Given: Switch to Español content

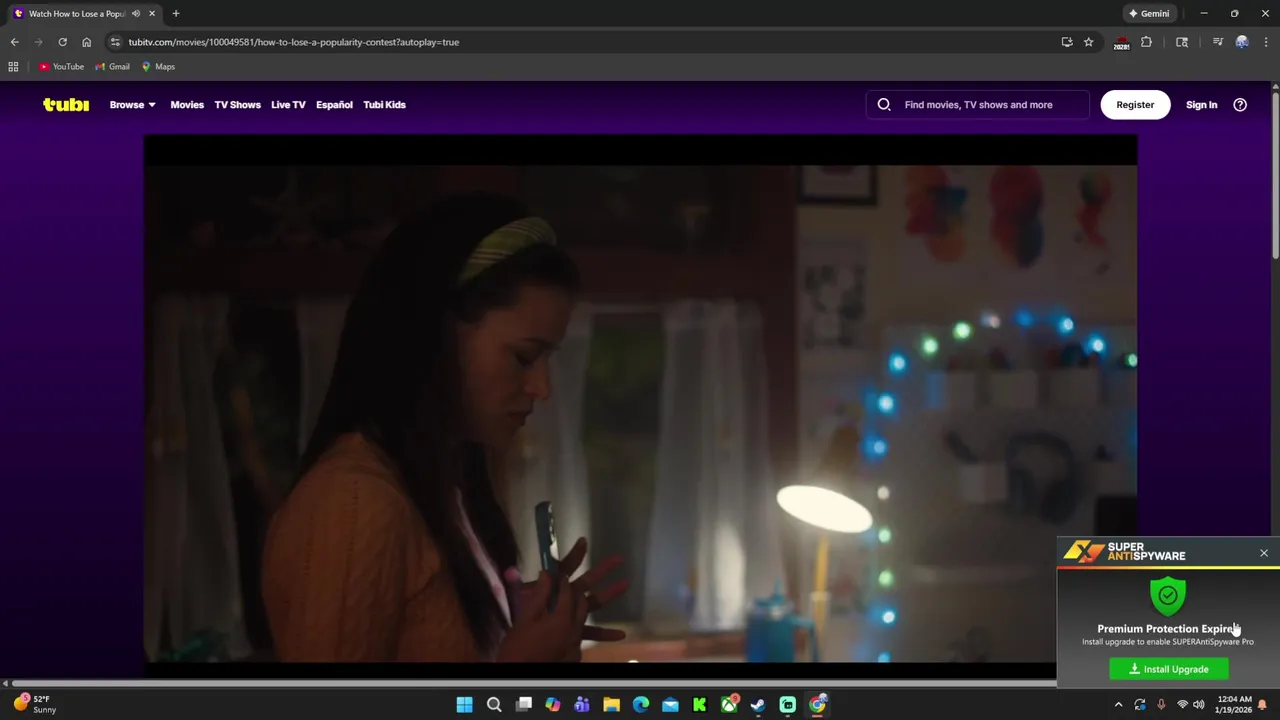Looking at the screenshot, I should 334,105.
